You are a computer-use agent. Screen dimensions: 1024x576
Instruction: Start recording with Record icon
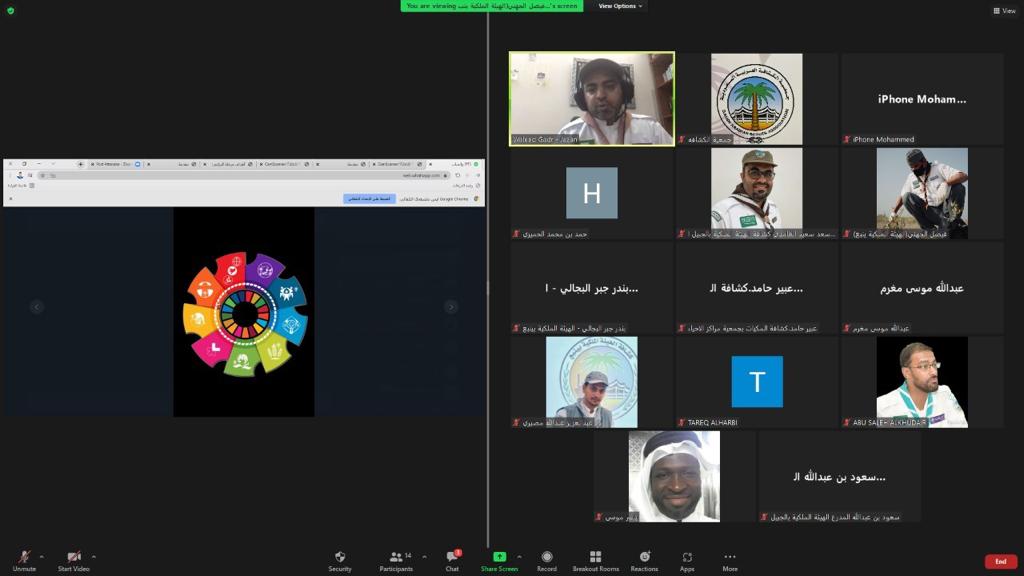coord(546,557)
